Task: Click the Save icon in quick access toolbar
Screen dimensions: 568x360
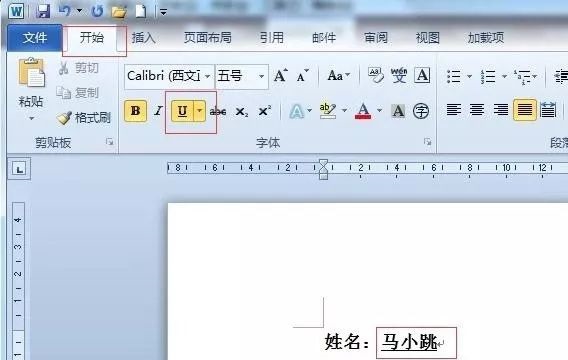Action: 43,12
